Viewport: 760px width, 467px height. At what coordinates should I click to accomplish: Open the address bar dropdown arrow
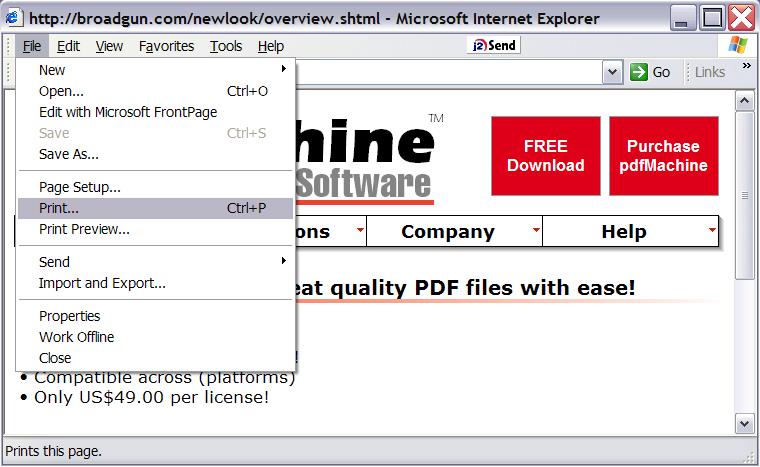pos(613,72)
